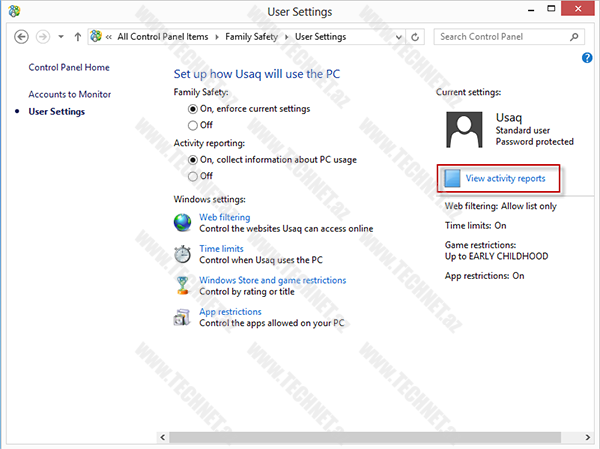Select Family Safety 'On, enforce current settings'
The width and height of the screenshot is (600, 449).
pos(193,109)
